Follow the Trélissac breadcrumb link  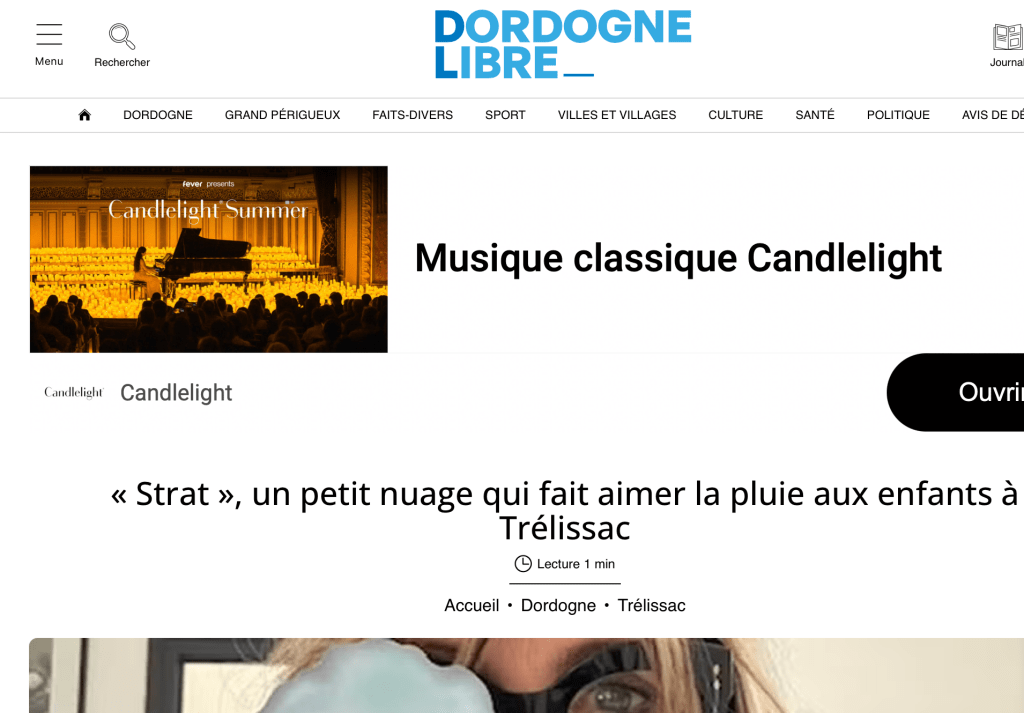click(x=652, y=605)
